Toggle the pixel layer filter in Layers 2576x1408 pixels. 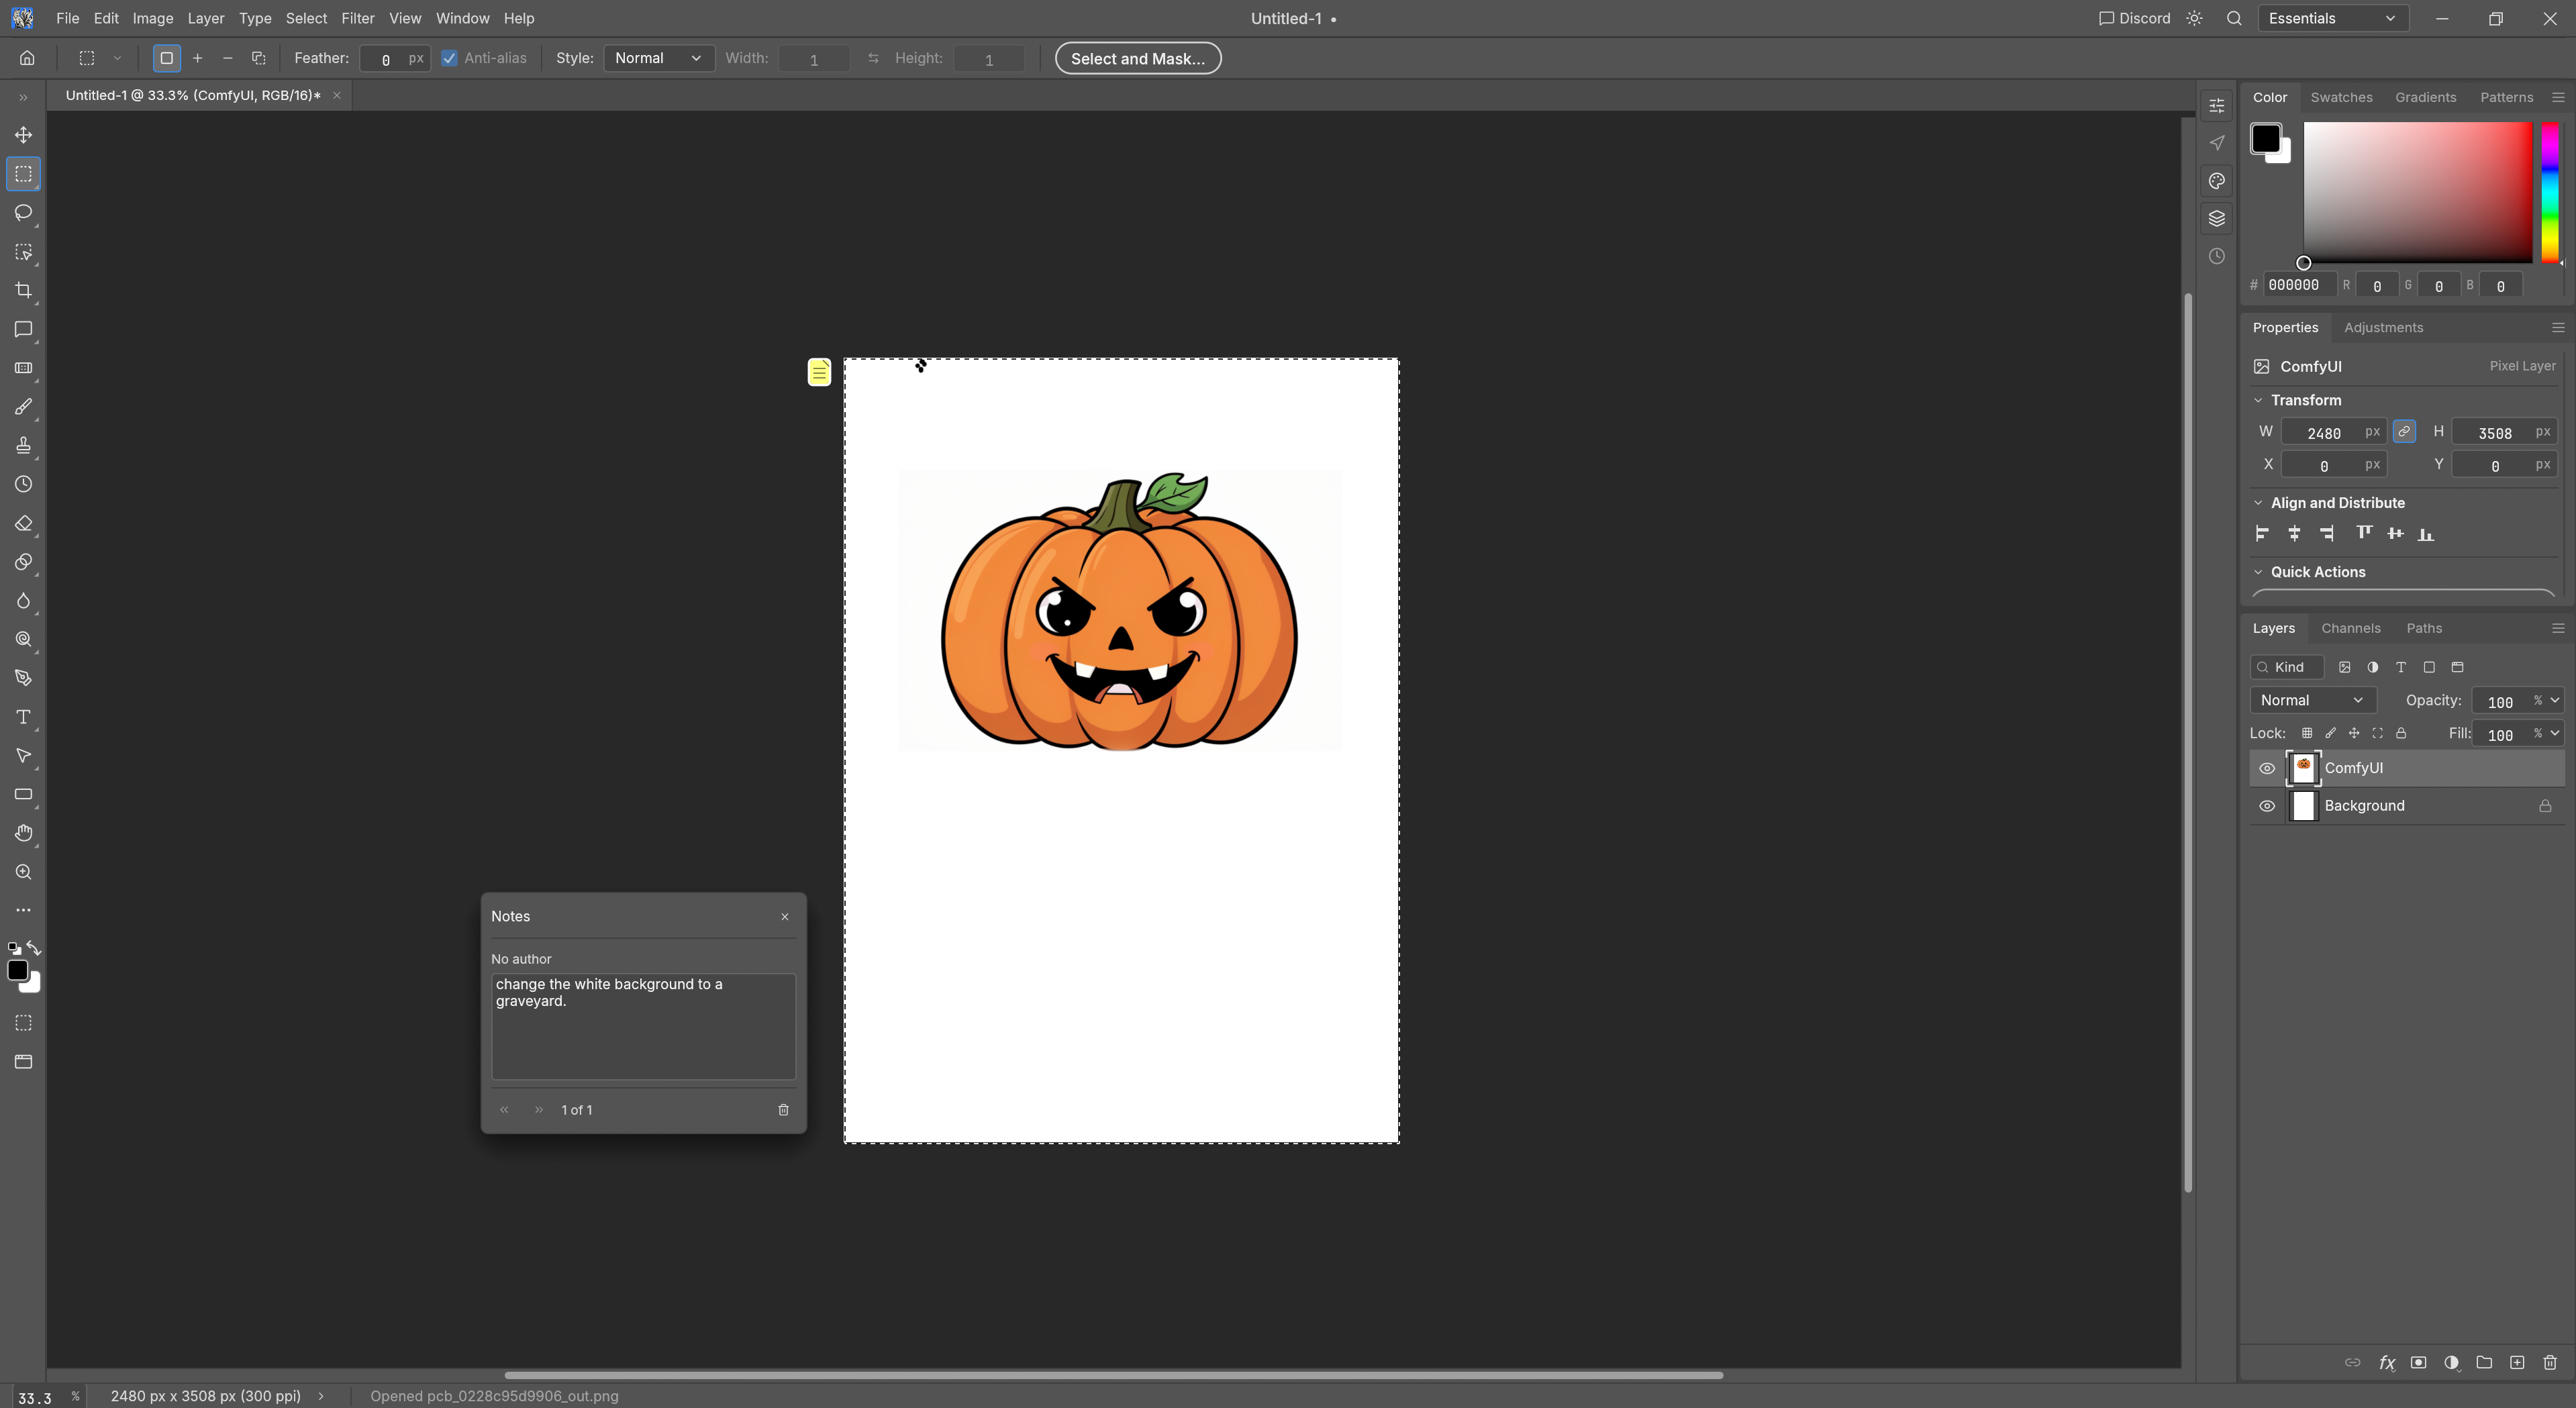click(x=2345, y=667)
